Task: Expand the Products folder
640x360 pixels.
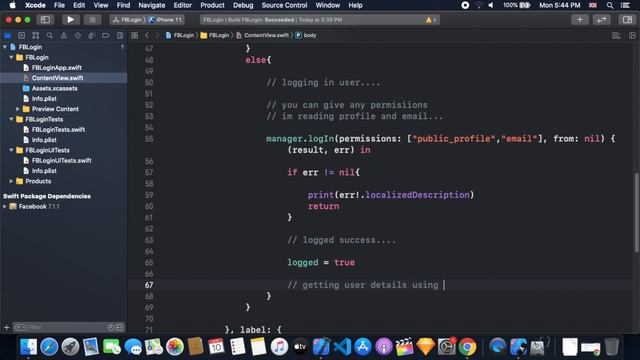Action: point(11,181)
